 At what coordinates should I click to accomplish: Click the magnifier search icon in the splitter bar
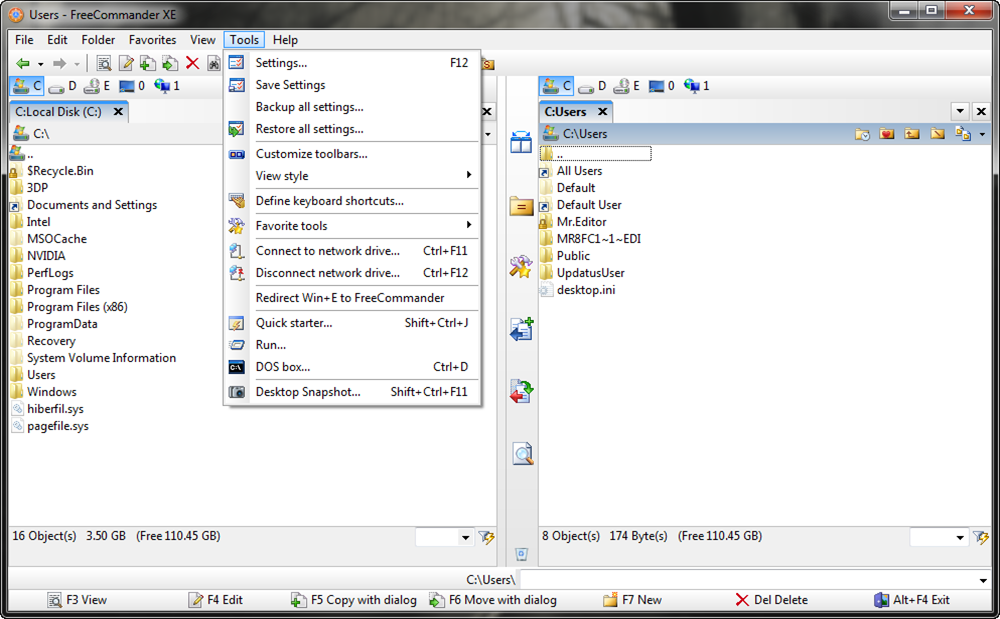522,454
